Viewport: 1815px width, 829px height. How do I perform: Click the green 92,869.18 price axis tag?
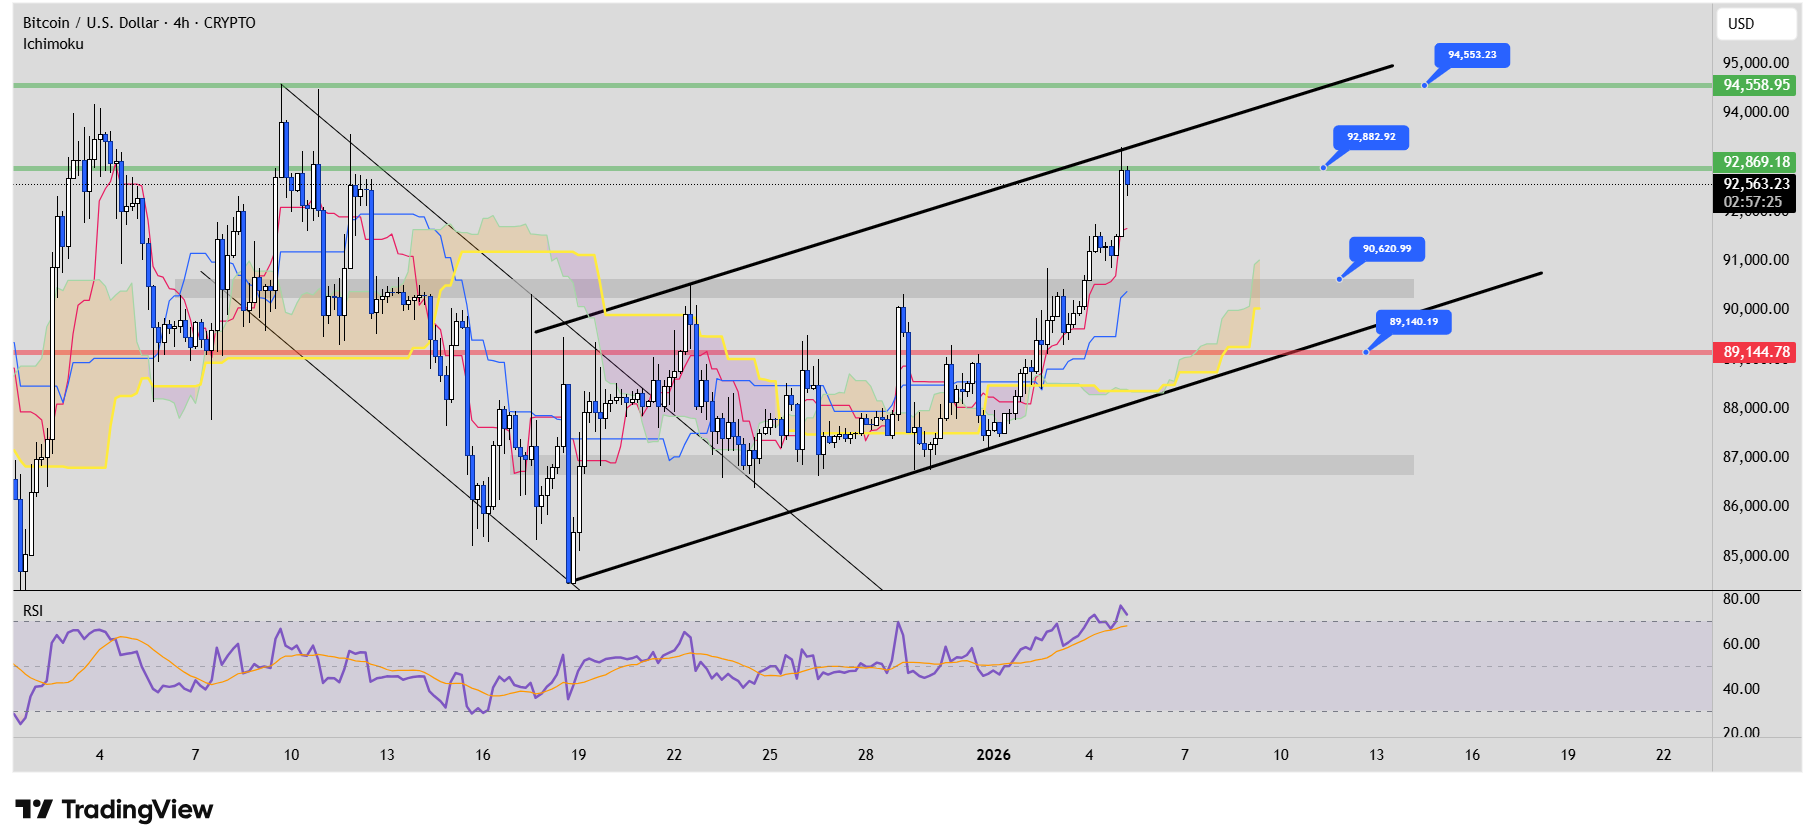(x=1756, y=162)
